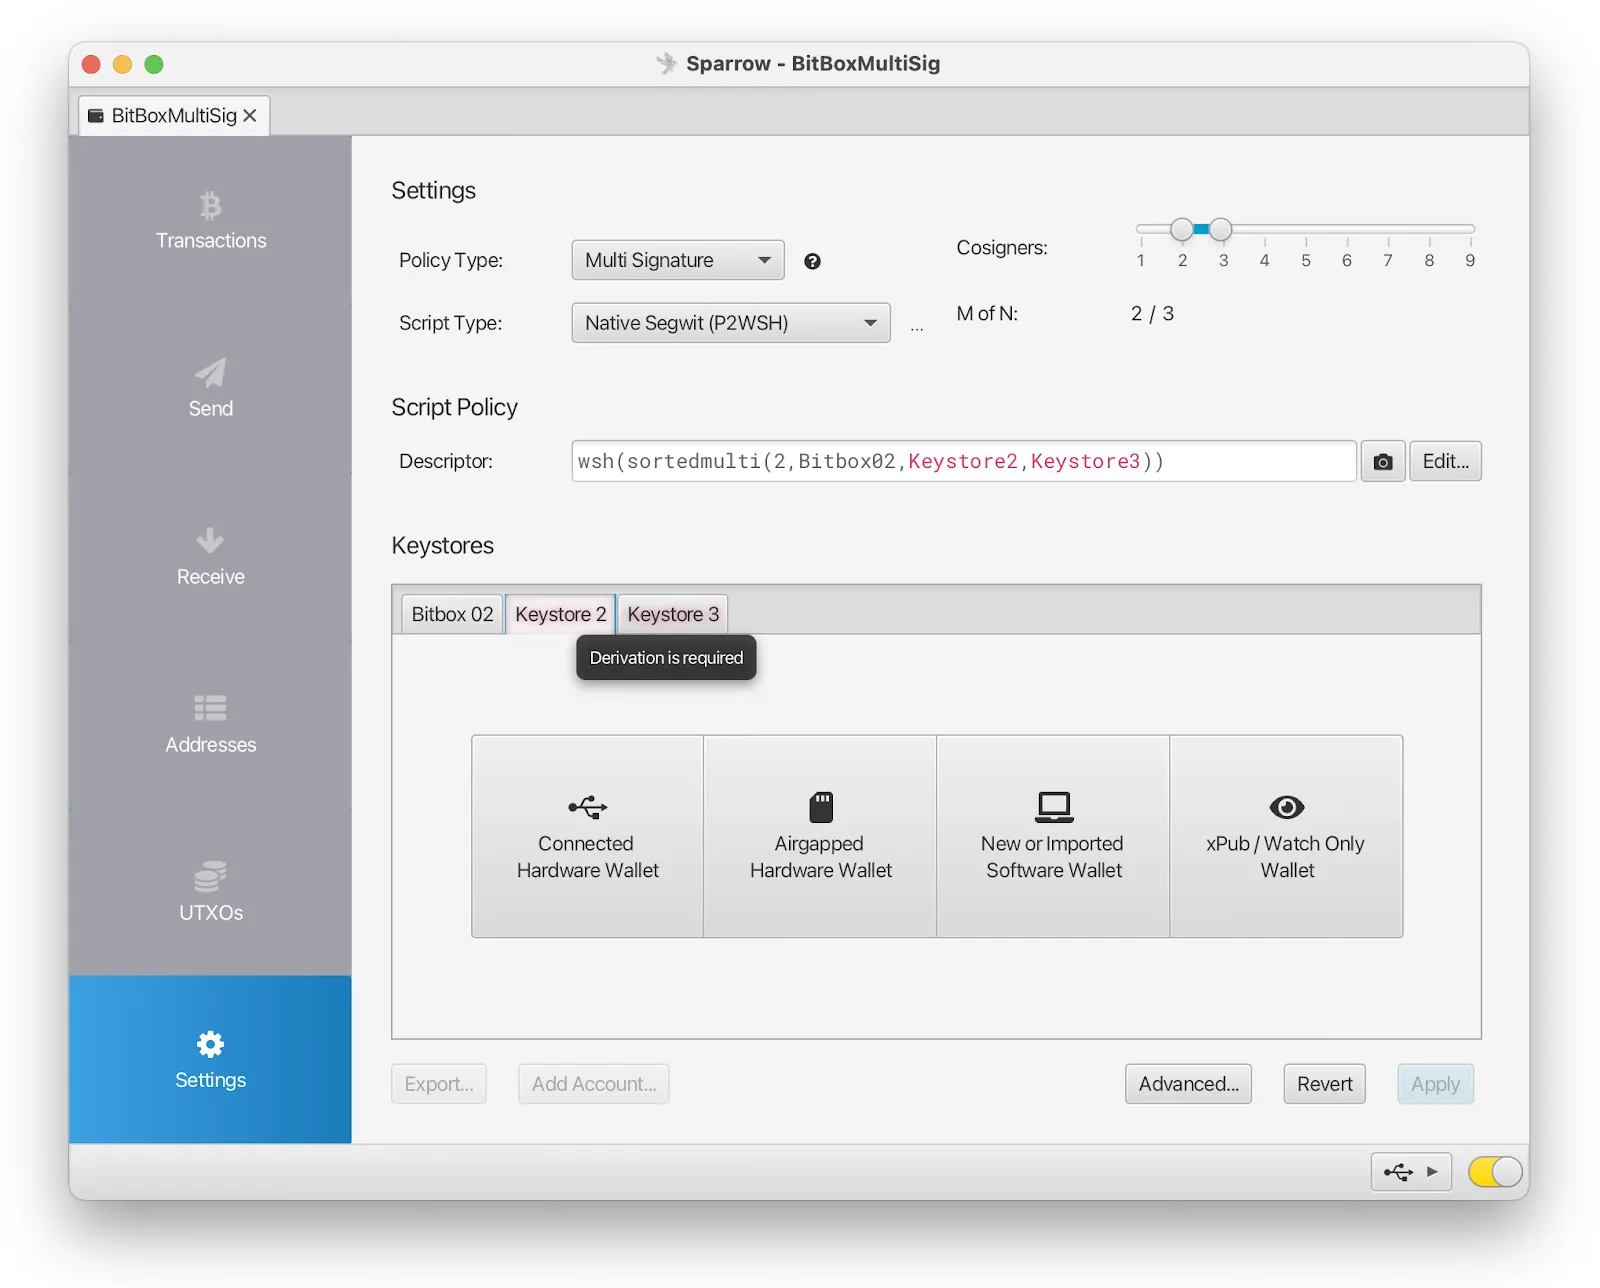The height and width of the screenshot is (1288, 1600).
Task: Open the Transactions sidebar section
Action: coord(210,220)
